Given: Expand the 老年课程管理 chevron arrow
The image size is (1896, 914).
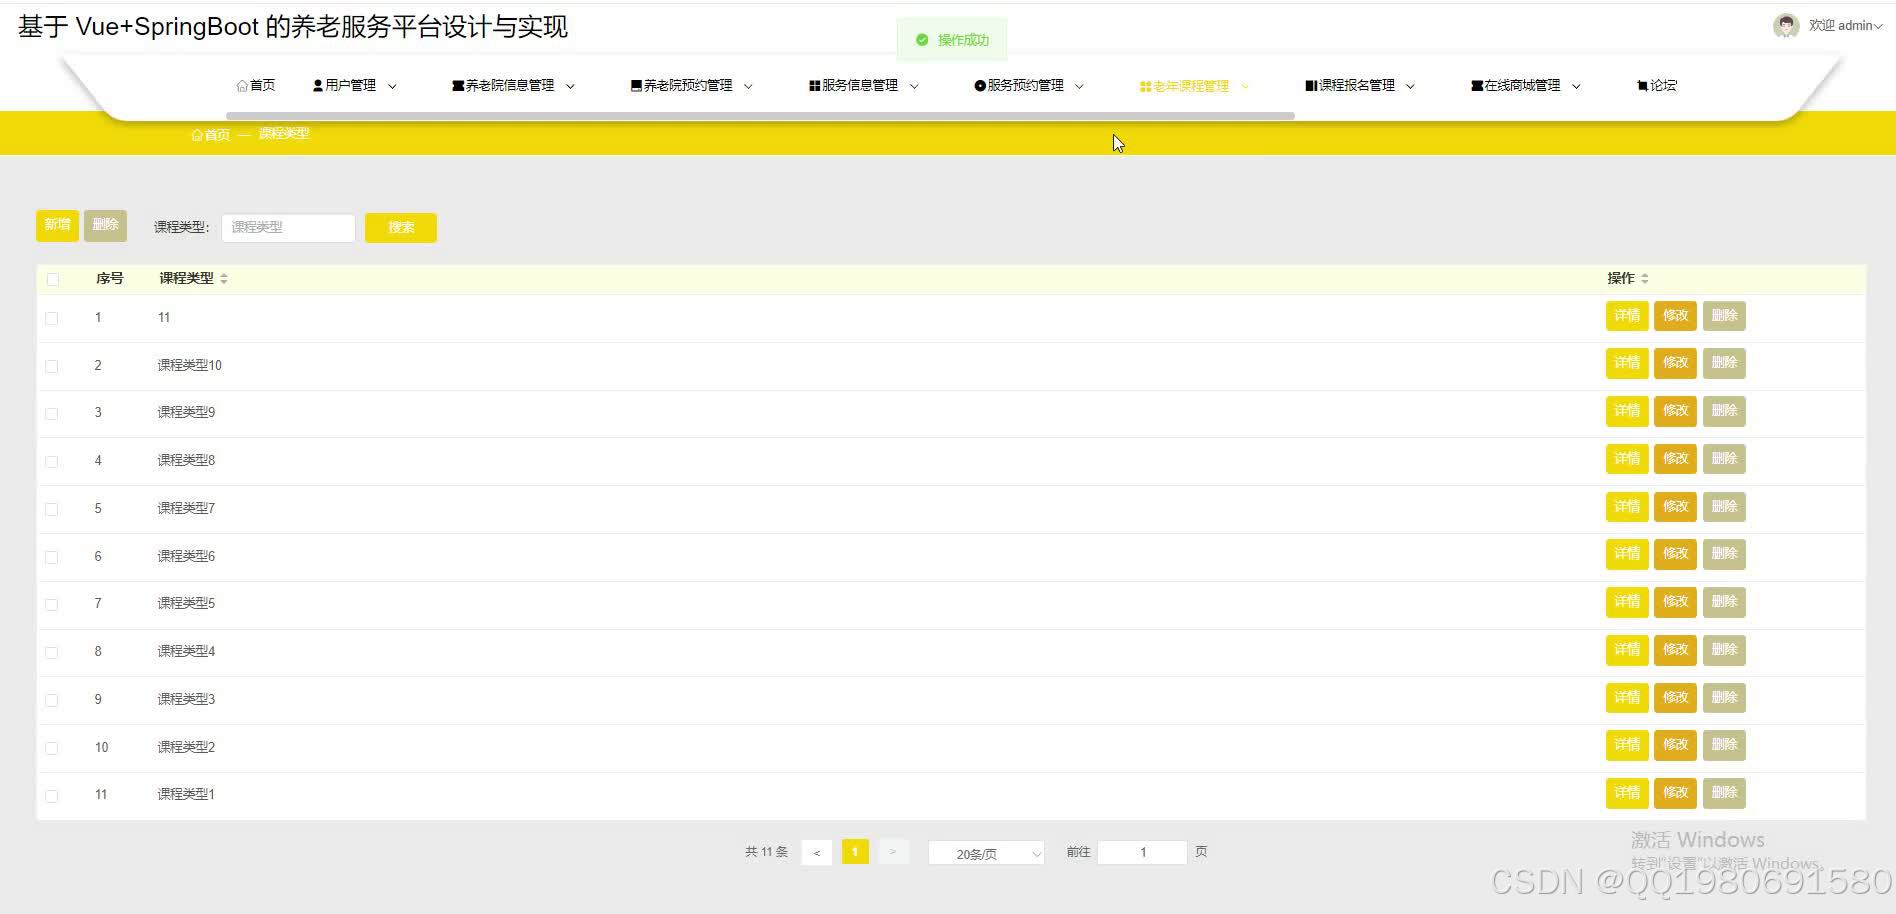Looking at the screenshot, I should click(x=1245, y=87).
